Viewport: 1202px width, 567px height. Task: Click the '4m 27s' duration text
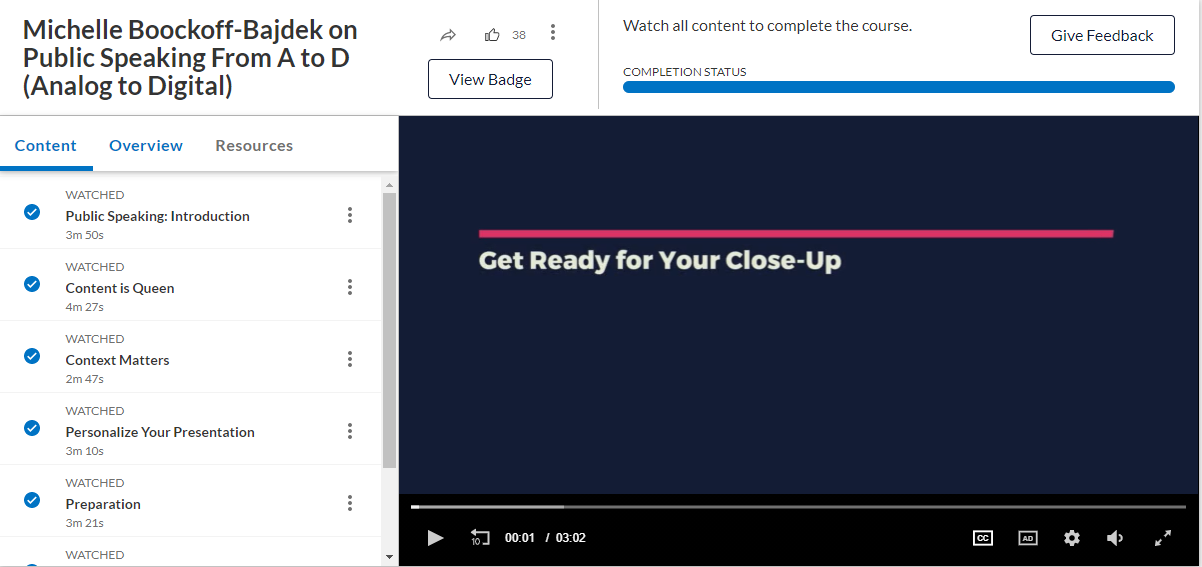pyautogui.click(x=85, y=307)
